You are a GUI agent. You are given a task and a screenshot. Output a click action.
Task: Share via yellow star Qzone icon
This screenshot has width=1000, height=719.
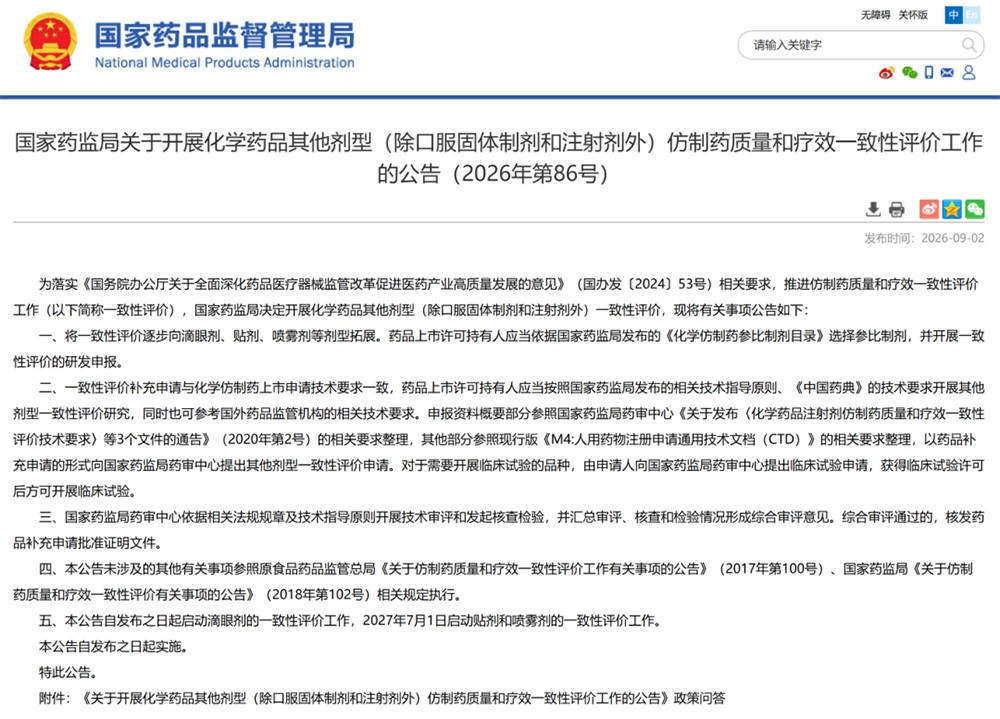(952, 209)
